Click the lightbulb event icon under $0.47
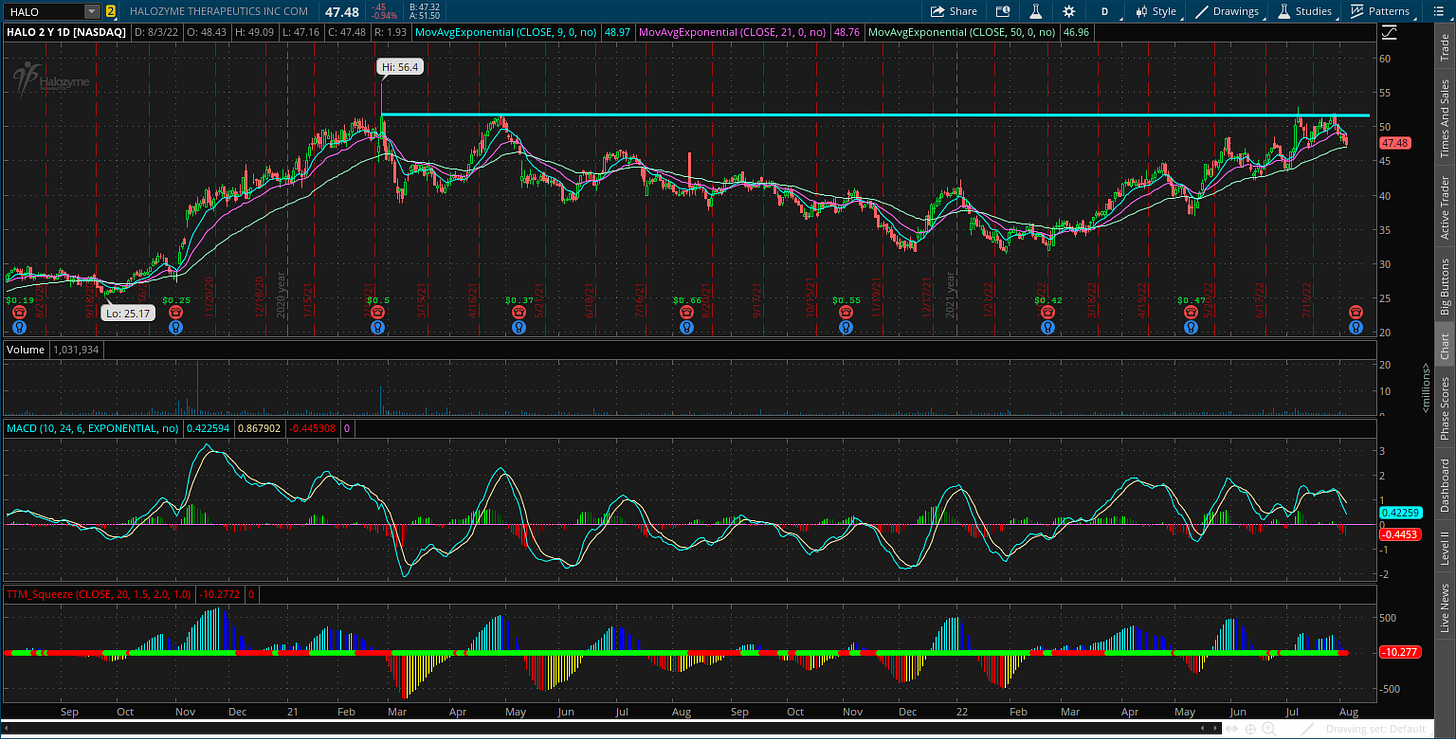Screen dimensions: 1456x739 coord(1190,326)
